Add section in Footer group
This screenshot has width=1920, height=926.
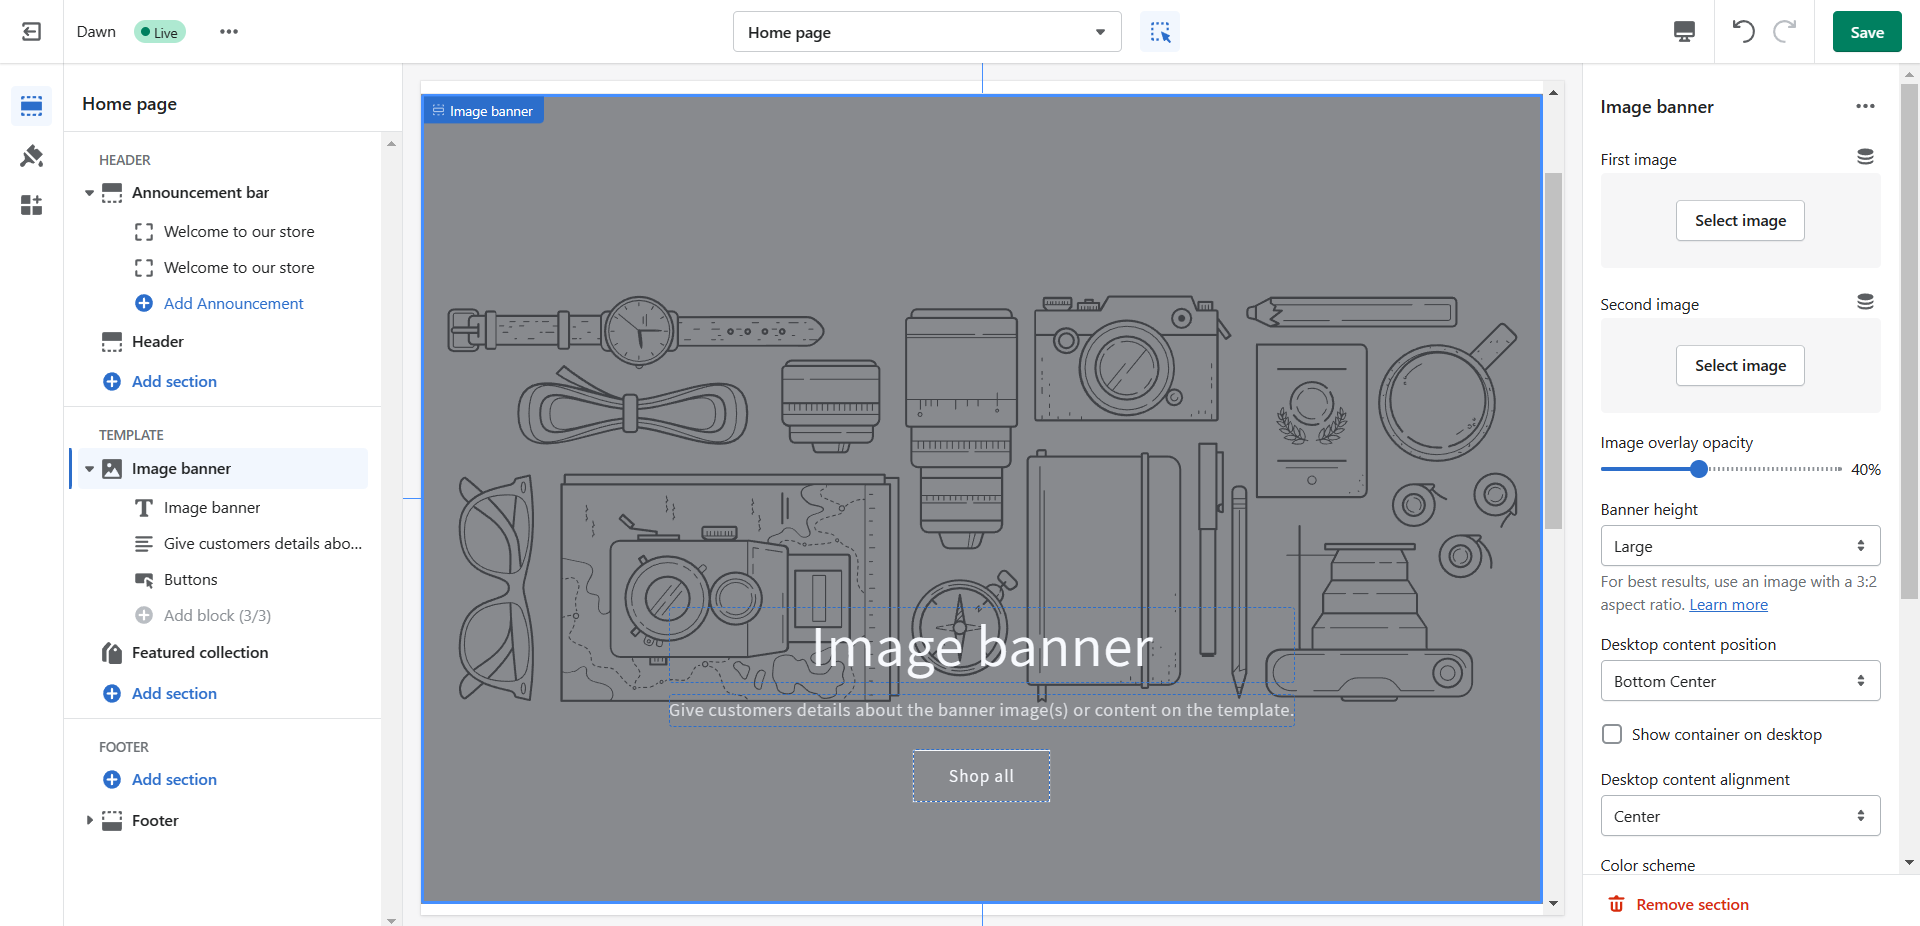pos(174,779)
